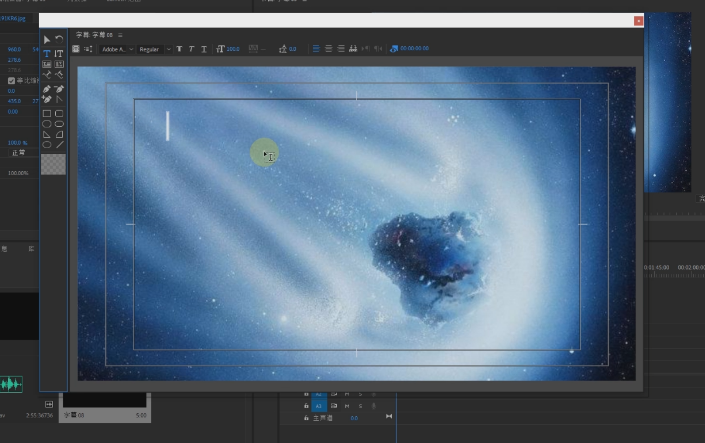Viewport: 705px width, 443px height.
Task: Click the style preview swatch under tools
Action: 54,164
